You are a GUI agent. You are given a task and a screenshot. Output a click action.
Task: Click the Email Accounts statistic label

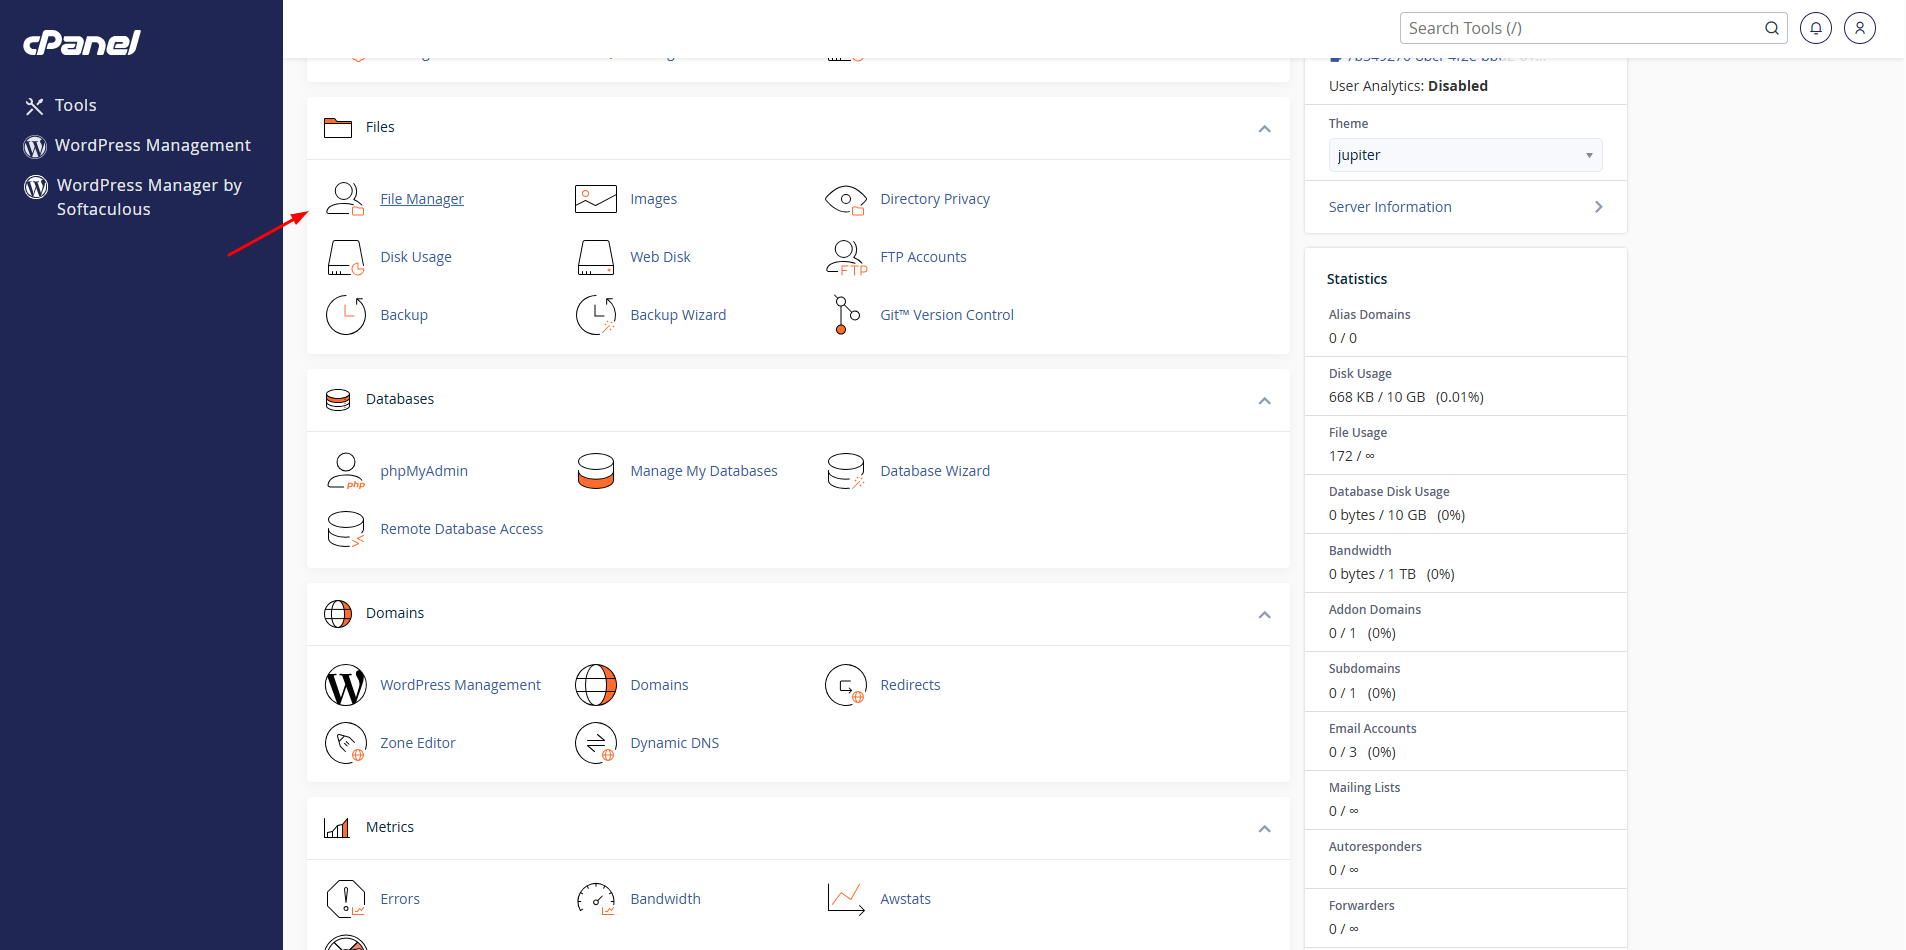pos(1373,728)
